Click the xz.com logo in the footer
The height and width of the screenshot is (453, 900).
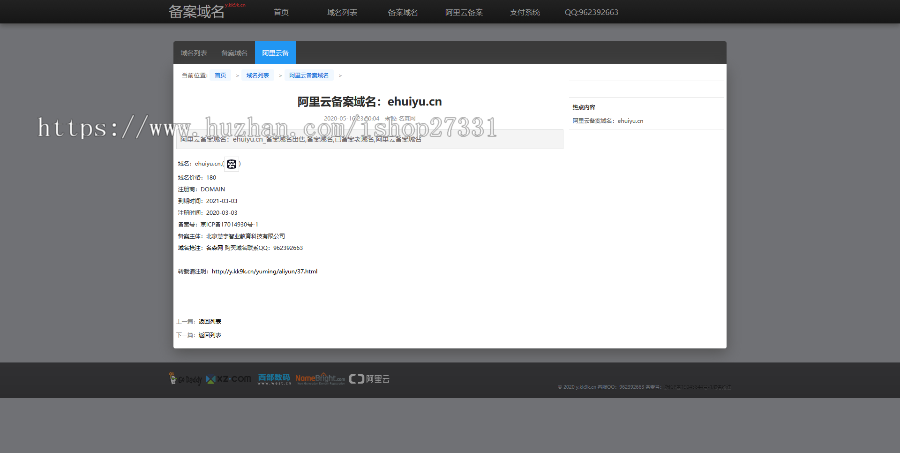coord(228,379)
